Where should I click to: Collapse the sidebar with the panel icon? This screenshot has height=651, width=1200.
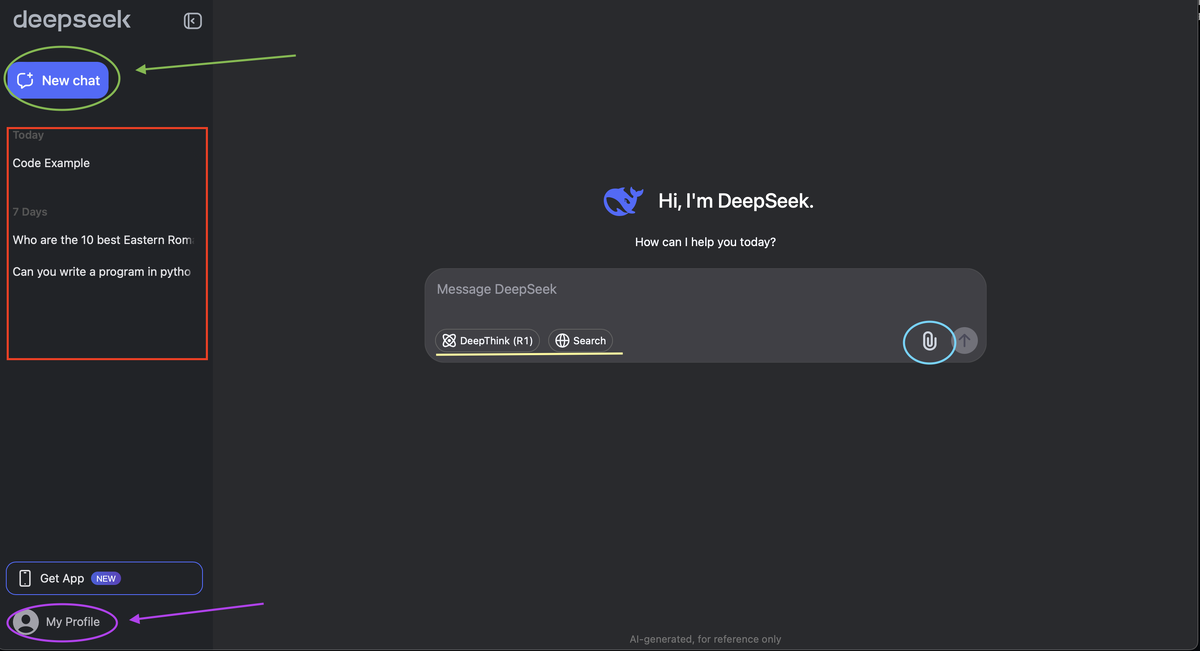click(193, 21)
